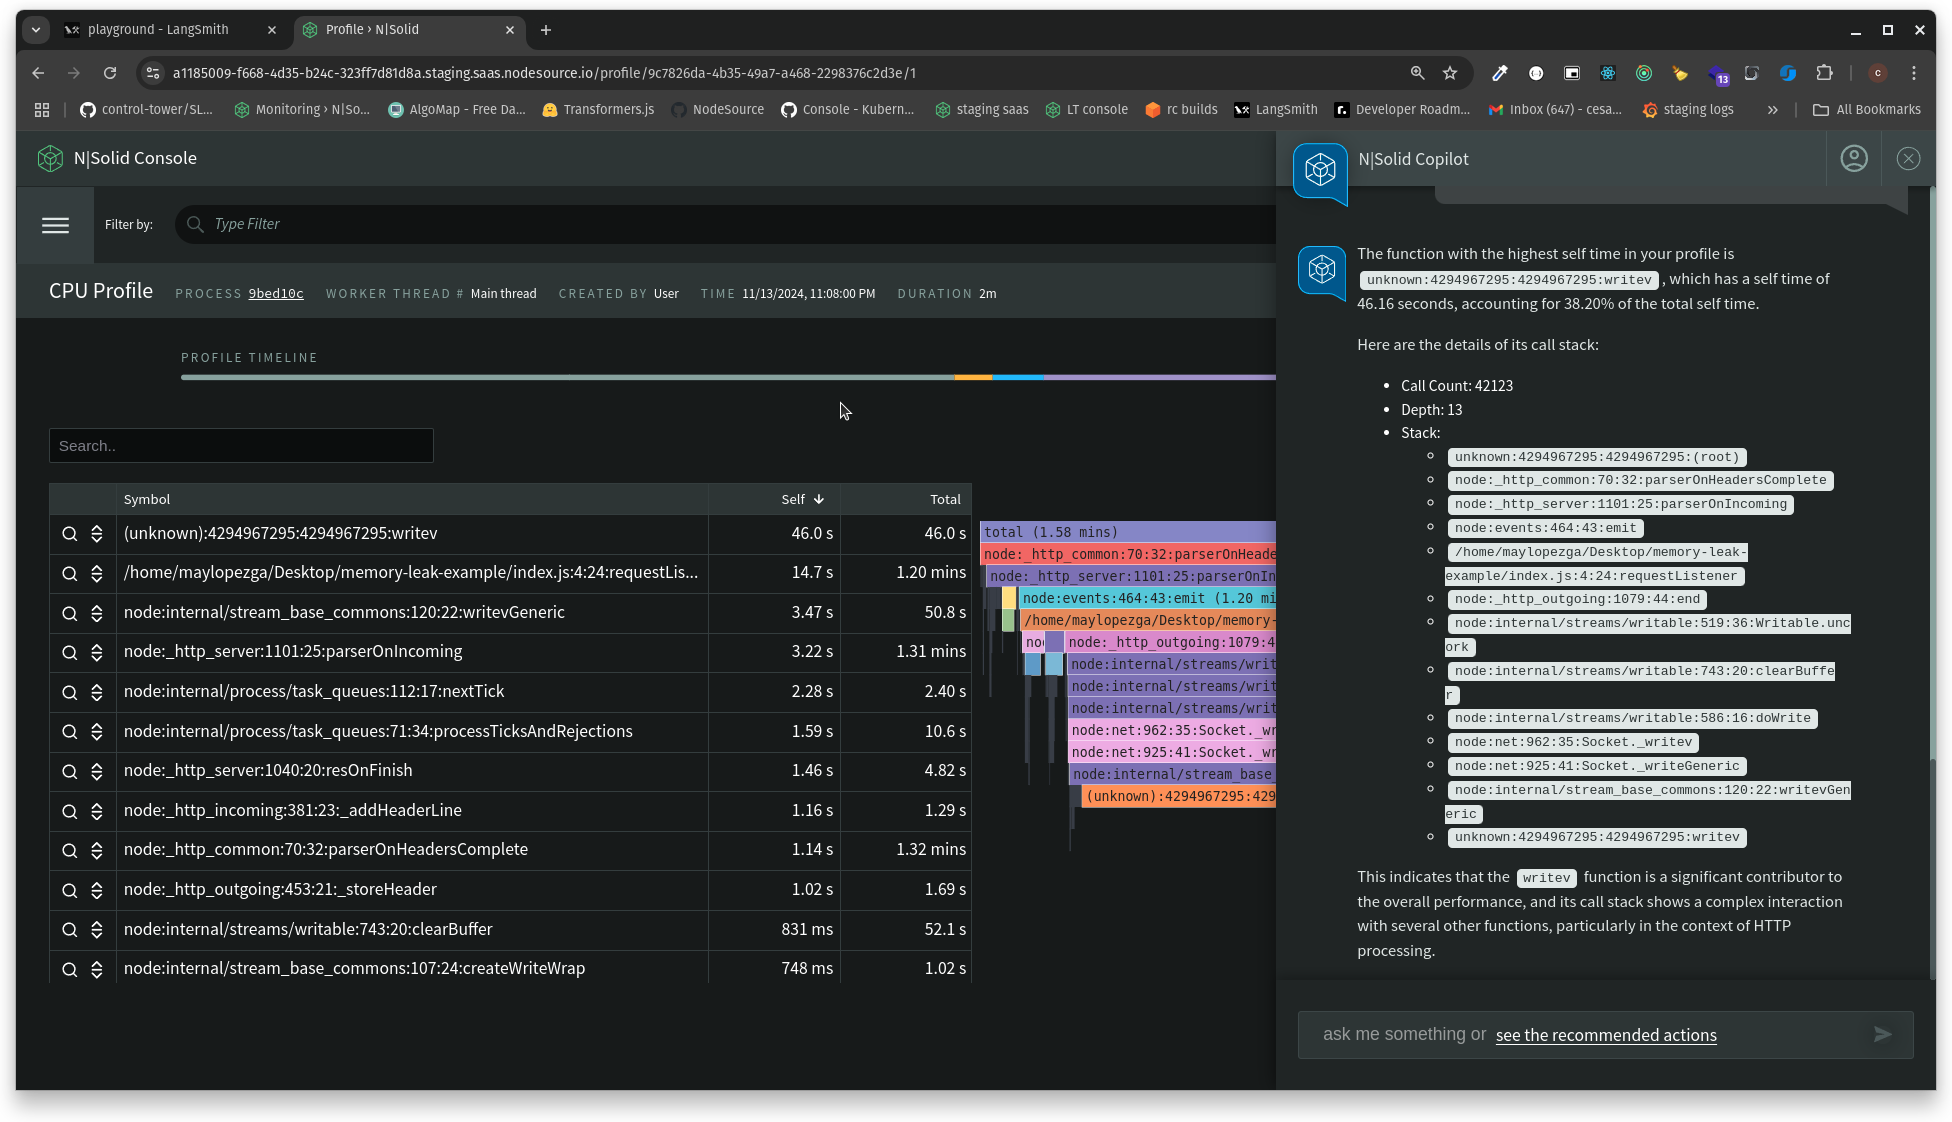Image resolution: width=1952 pixels, height=1122 pixels.
Task: Inspect the createWriteWrap row magnifier icon
Action: point(69,970)
